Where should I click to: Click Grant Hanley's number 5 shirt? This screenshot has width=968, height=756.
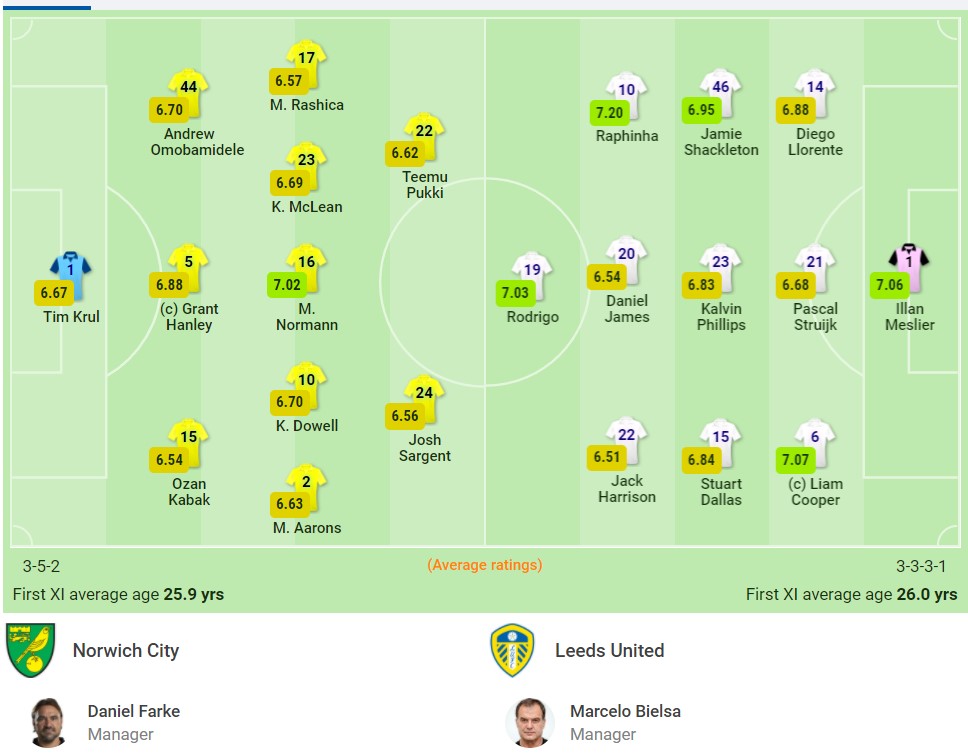pyautogui.click(x=188, y=264)
